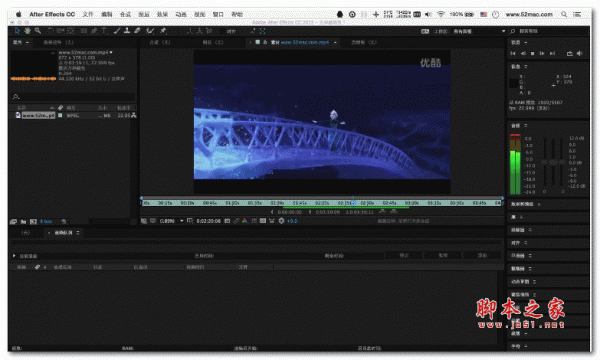Click the project footage thumbnail

(x=33, y=65)
